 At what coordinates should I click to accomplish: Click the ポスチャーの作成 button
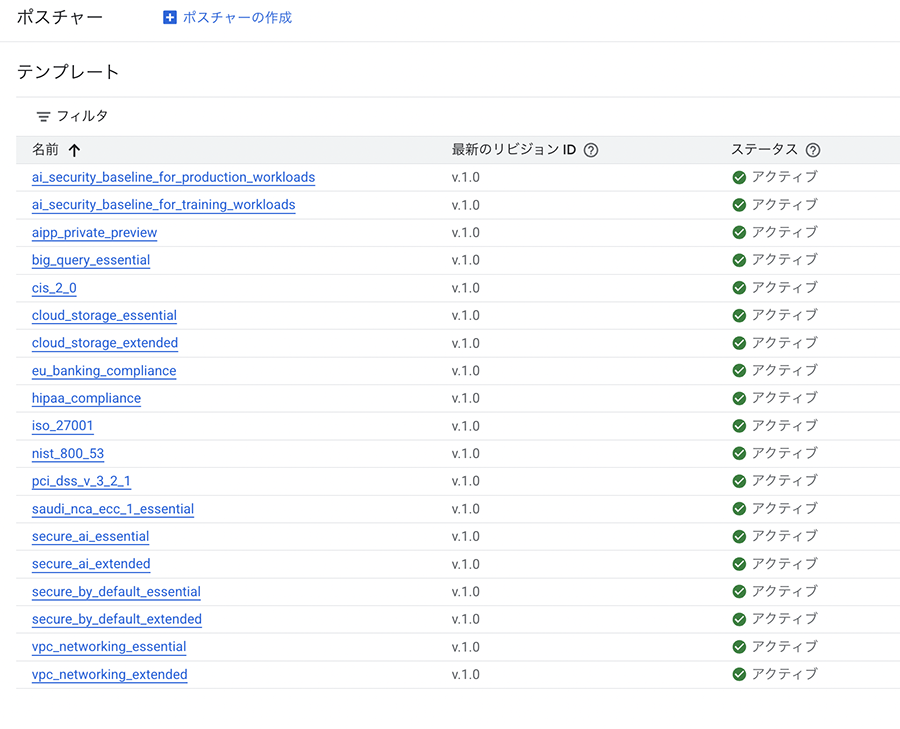pyautogui.click(x=237, y=18)
